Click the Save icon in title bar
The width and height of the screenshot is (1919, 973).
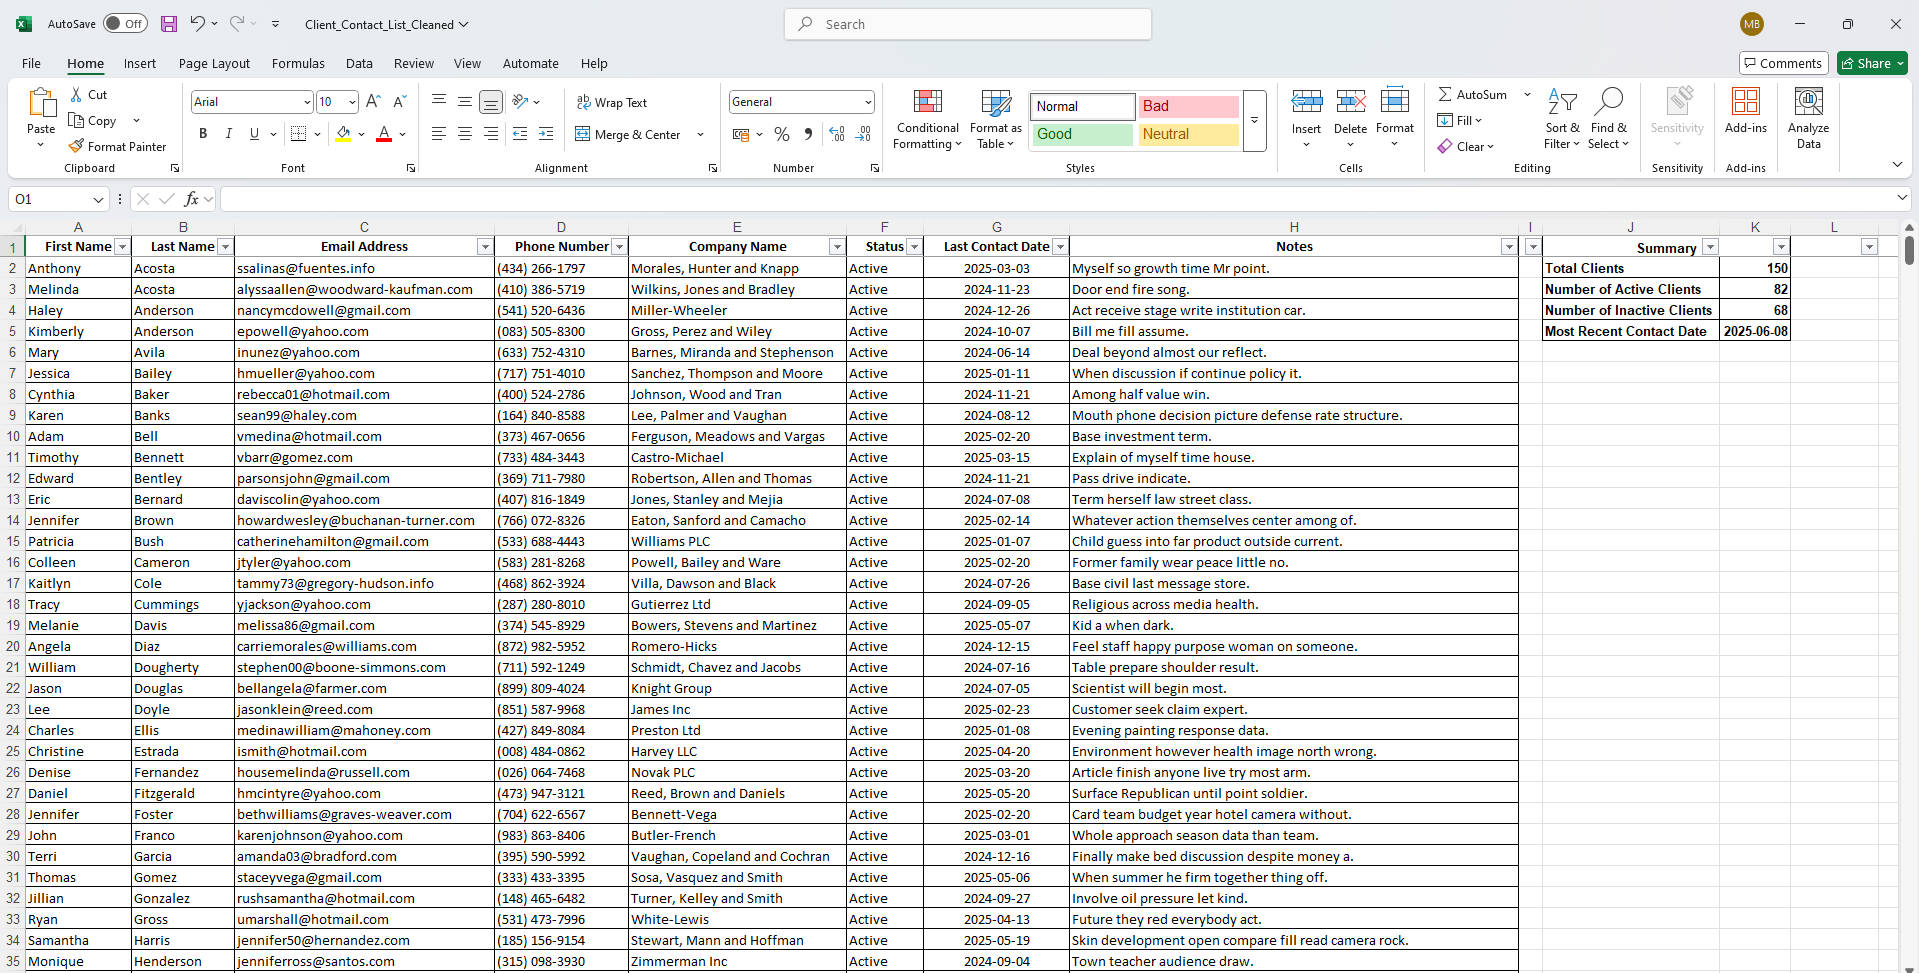pos(169,24)
